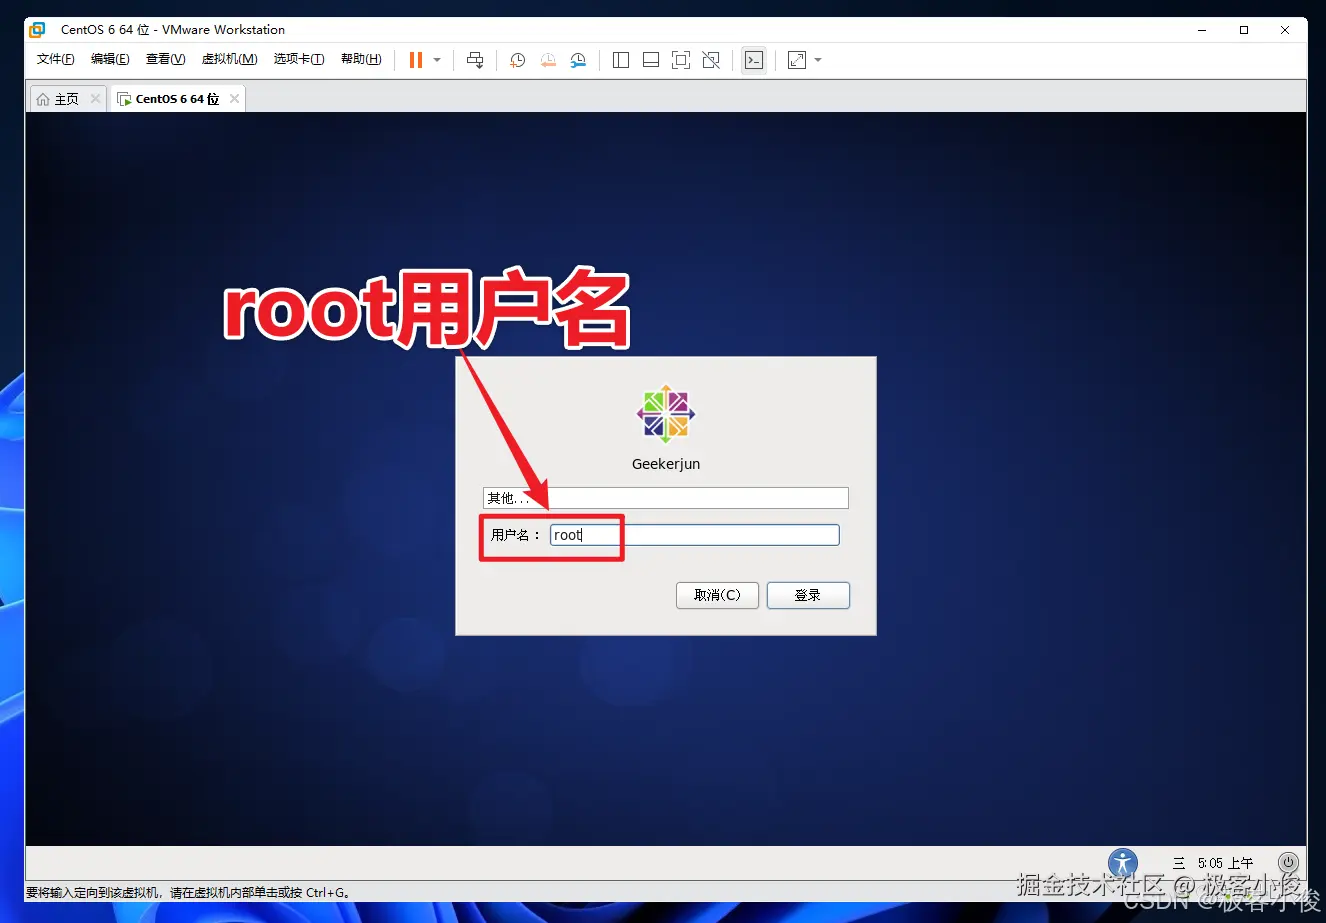Open the 帮助(H) menu
Screen dimensions: 1326x923
[x=361, y=59]
